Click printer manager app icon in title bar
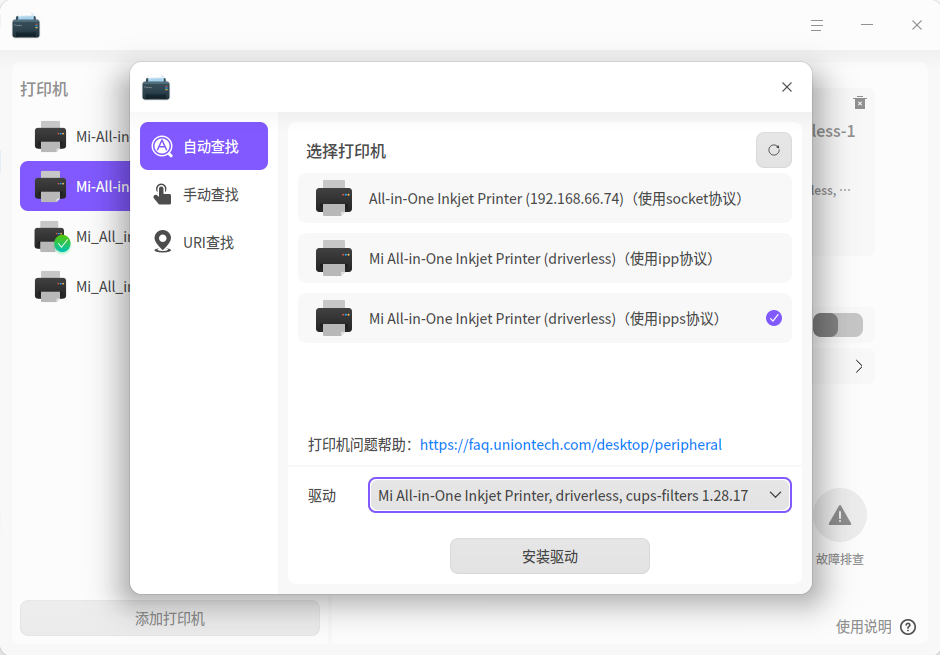The image size is (940, 655). tap(26, 26)
